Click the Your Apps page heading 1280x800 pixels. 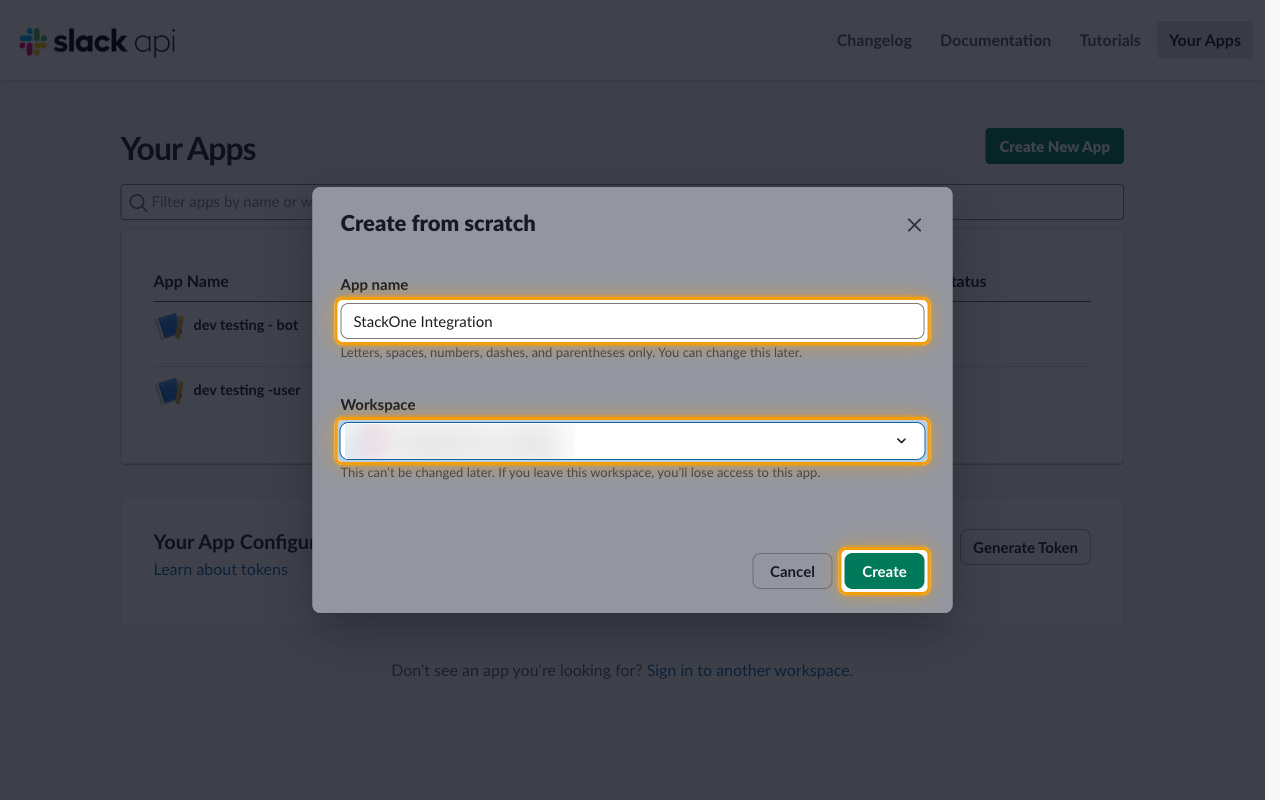(188, 149)
